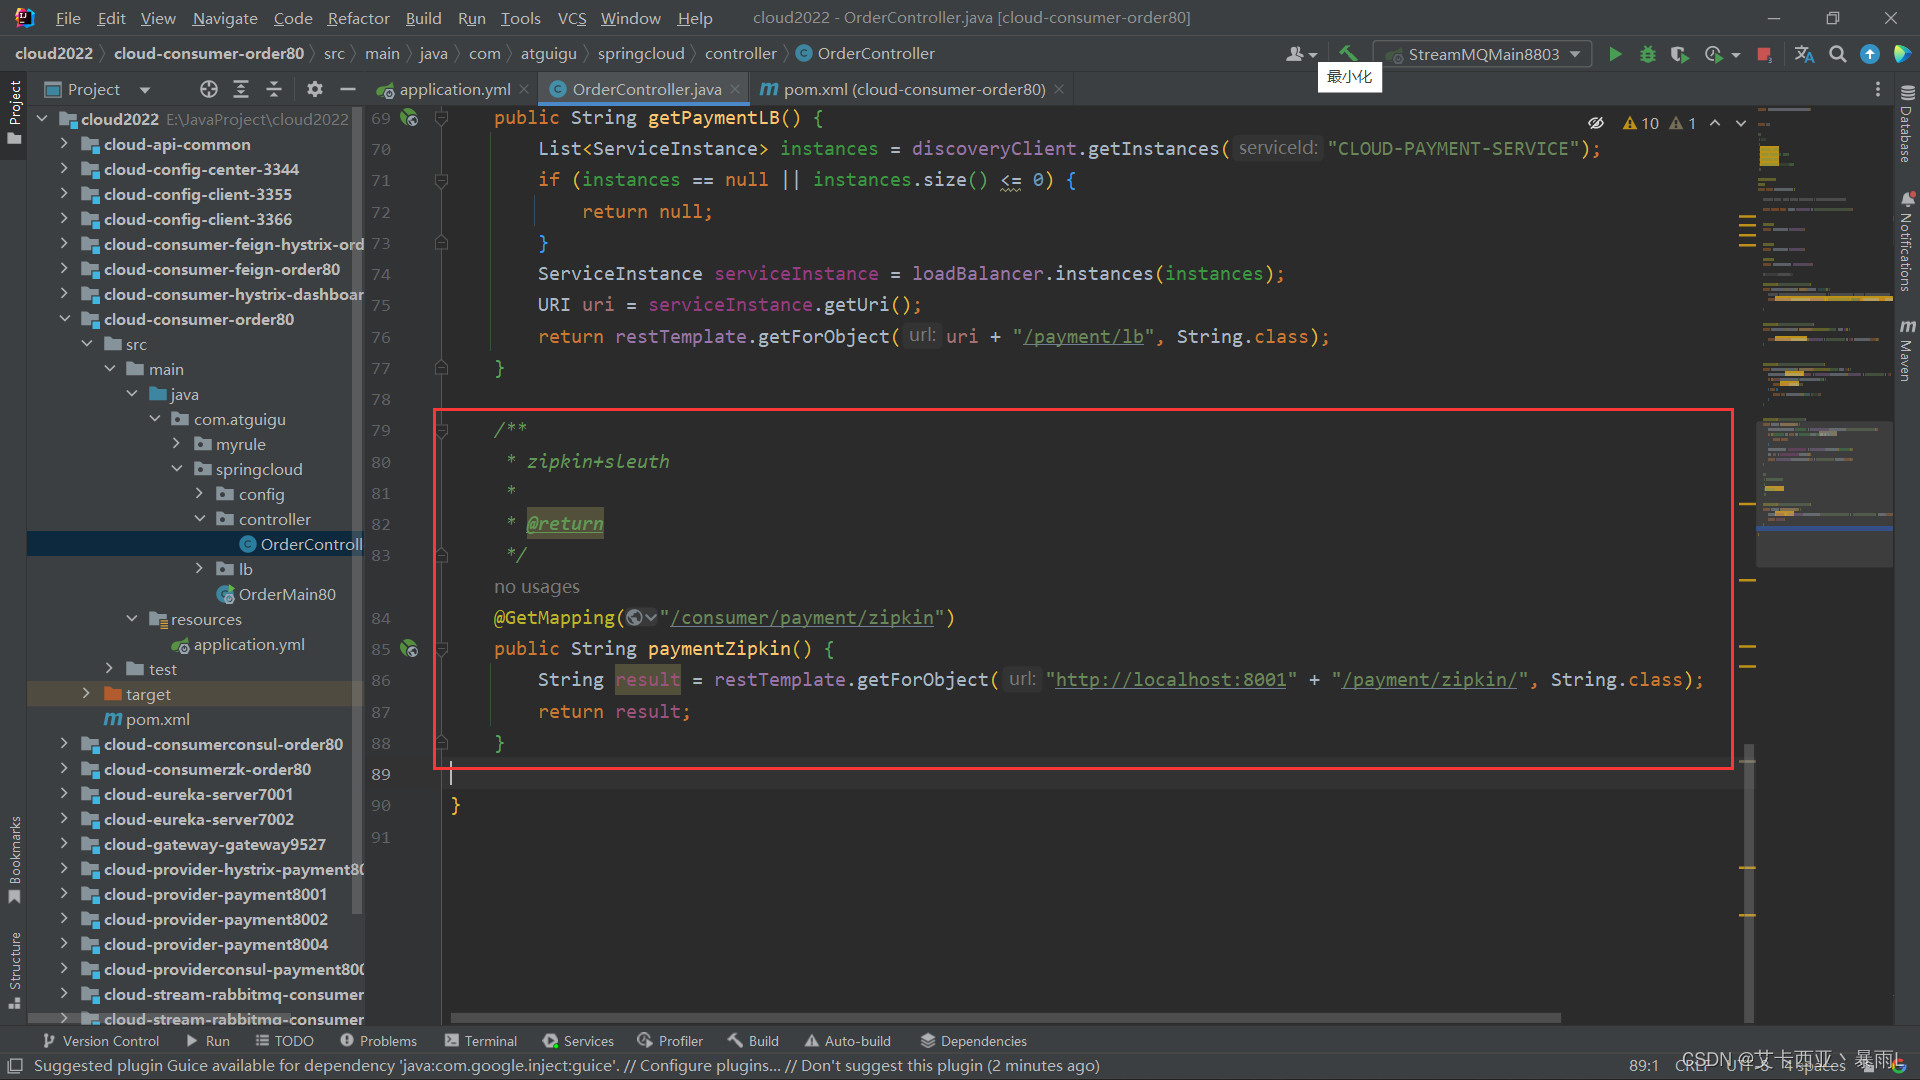Close the OrderController.java tab
This screenshot has height=1080, width=1920.
coord(735,89)
